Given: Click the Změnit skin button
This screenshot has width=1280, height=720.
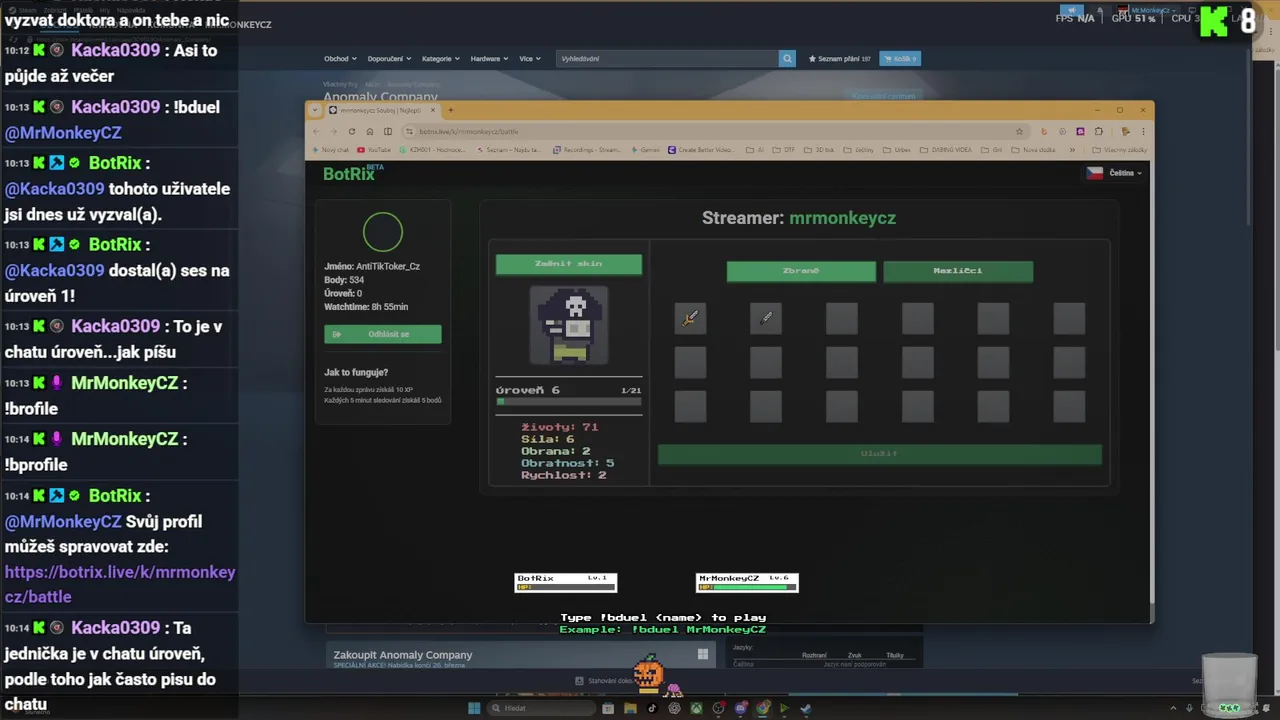Looking at the screenshot, I should [x=569, y=264].
